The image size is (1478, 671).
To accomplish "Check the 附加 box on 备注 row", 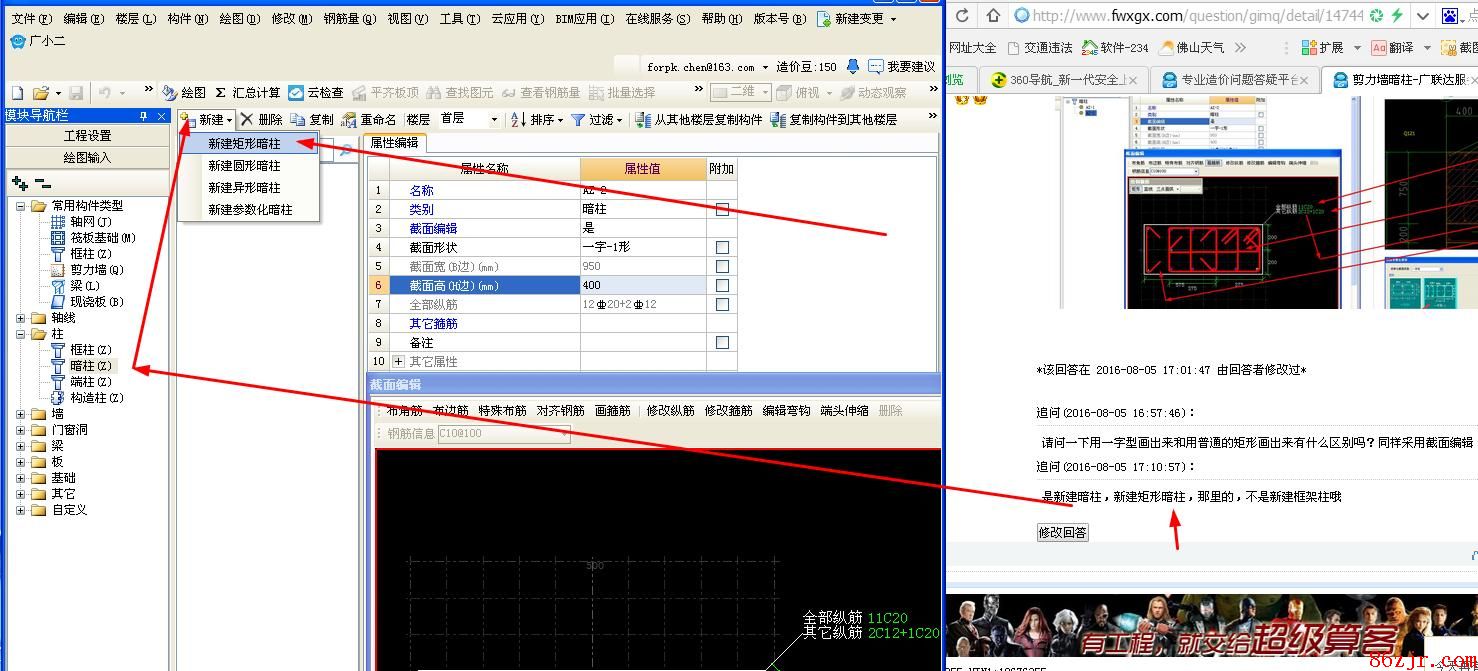I will tap(722, 342).
